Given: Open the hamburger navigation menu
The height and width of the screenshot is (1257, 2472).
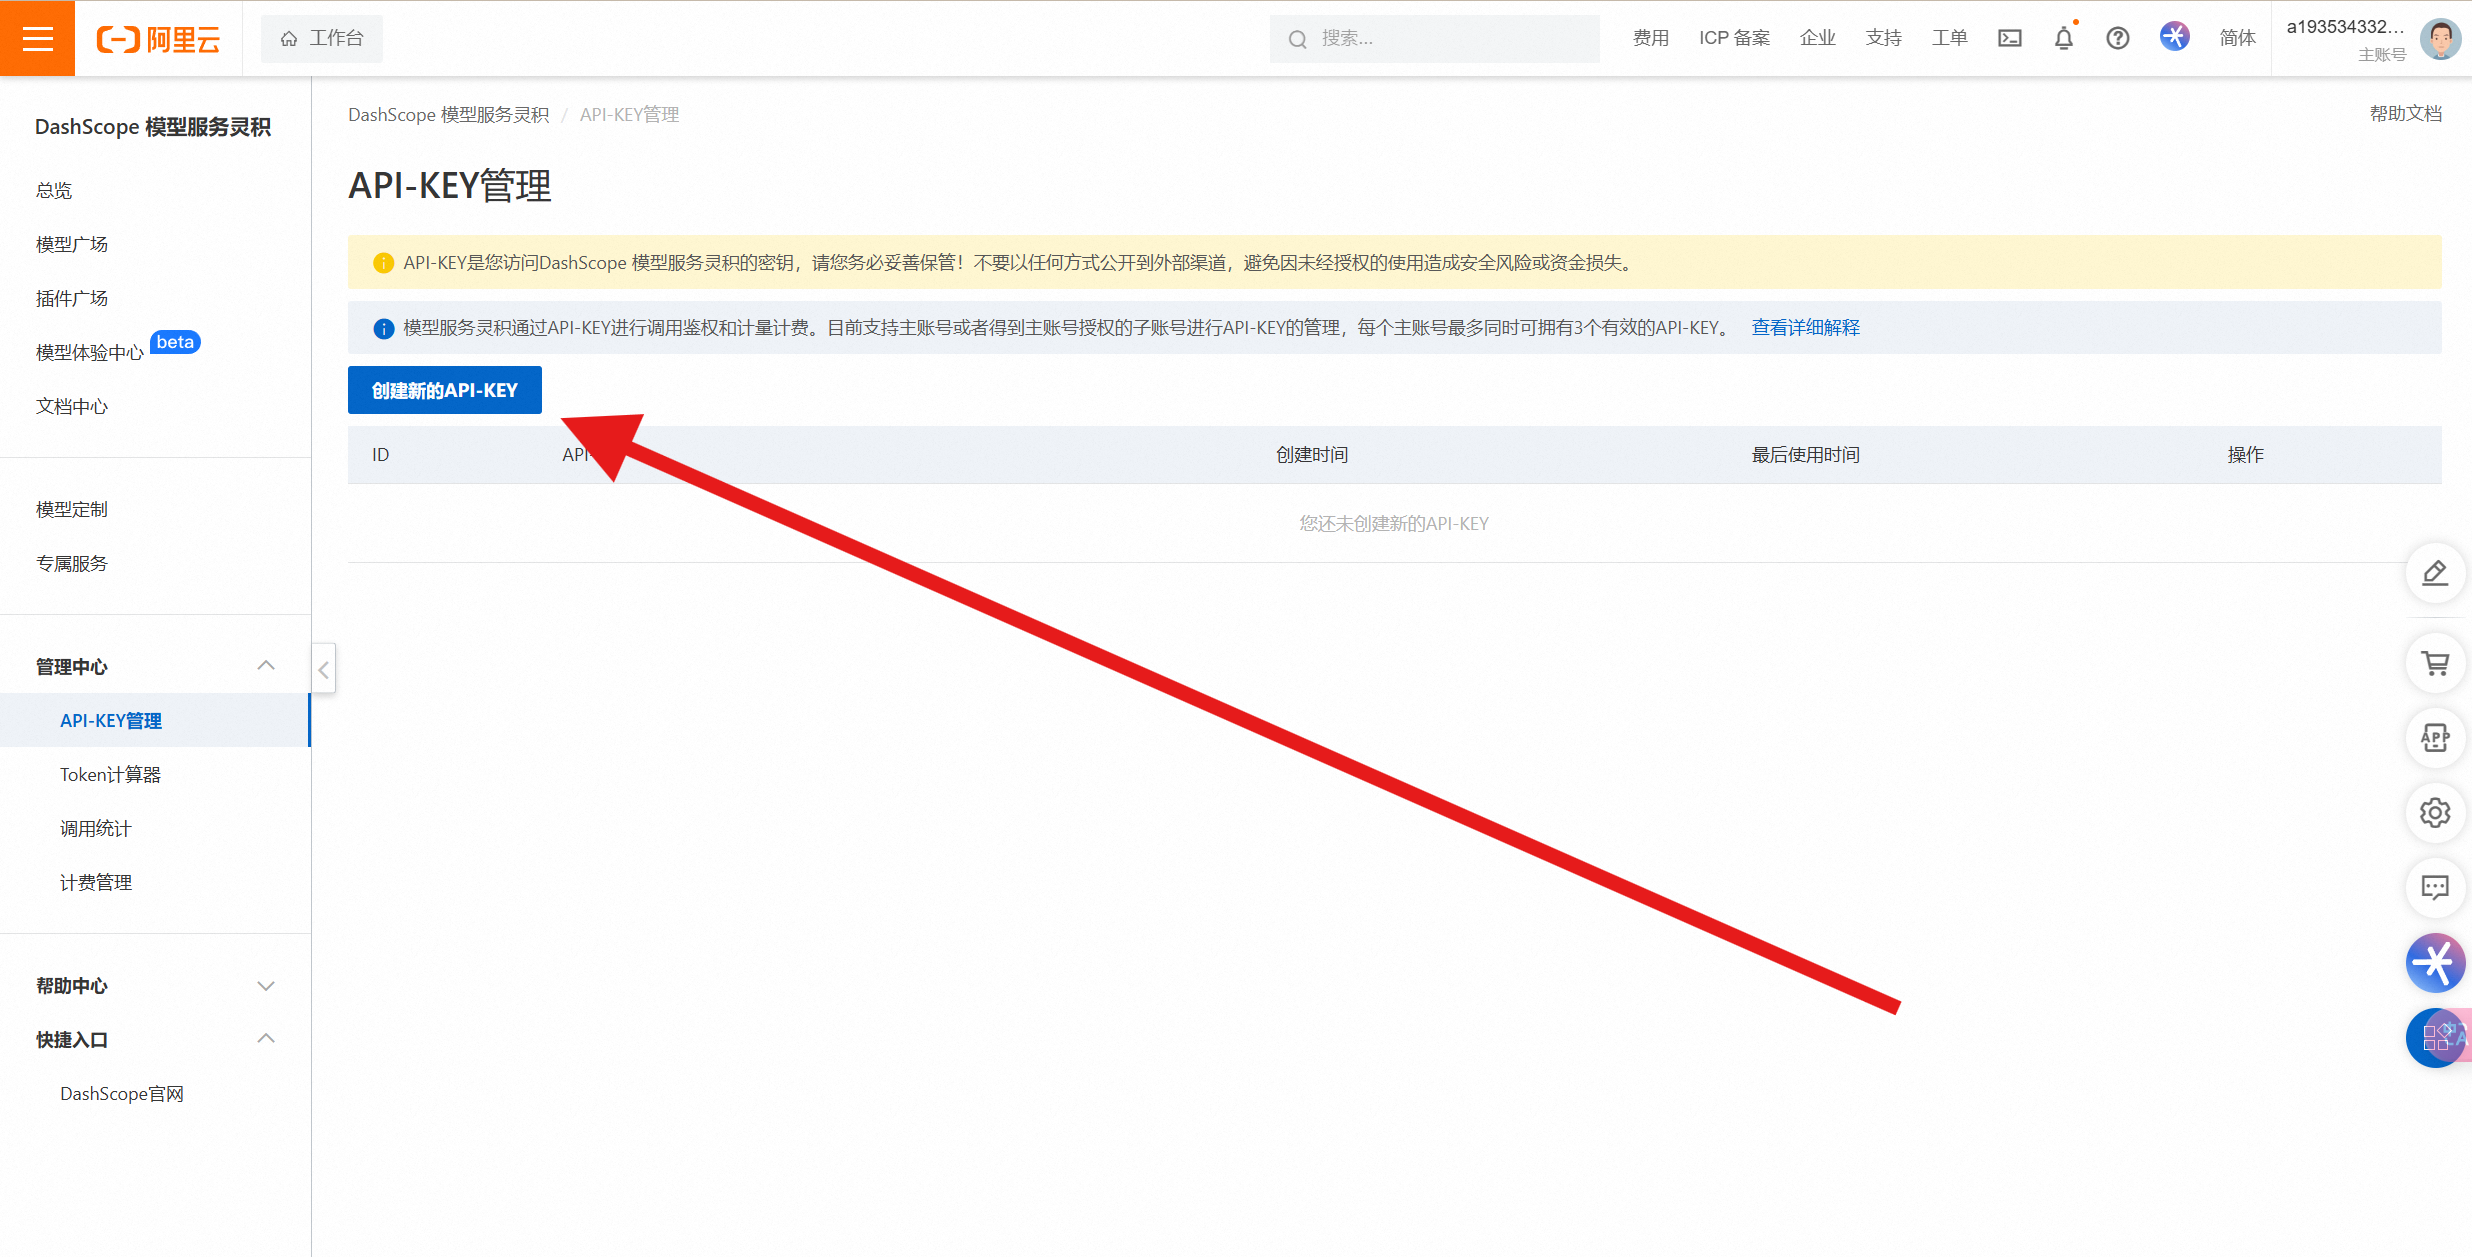Looking at the screenshot, I should 37,38.
